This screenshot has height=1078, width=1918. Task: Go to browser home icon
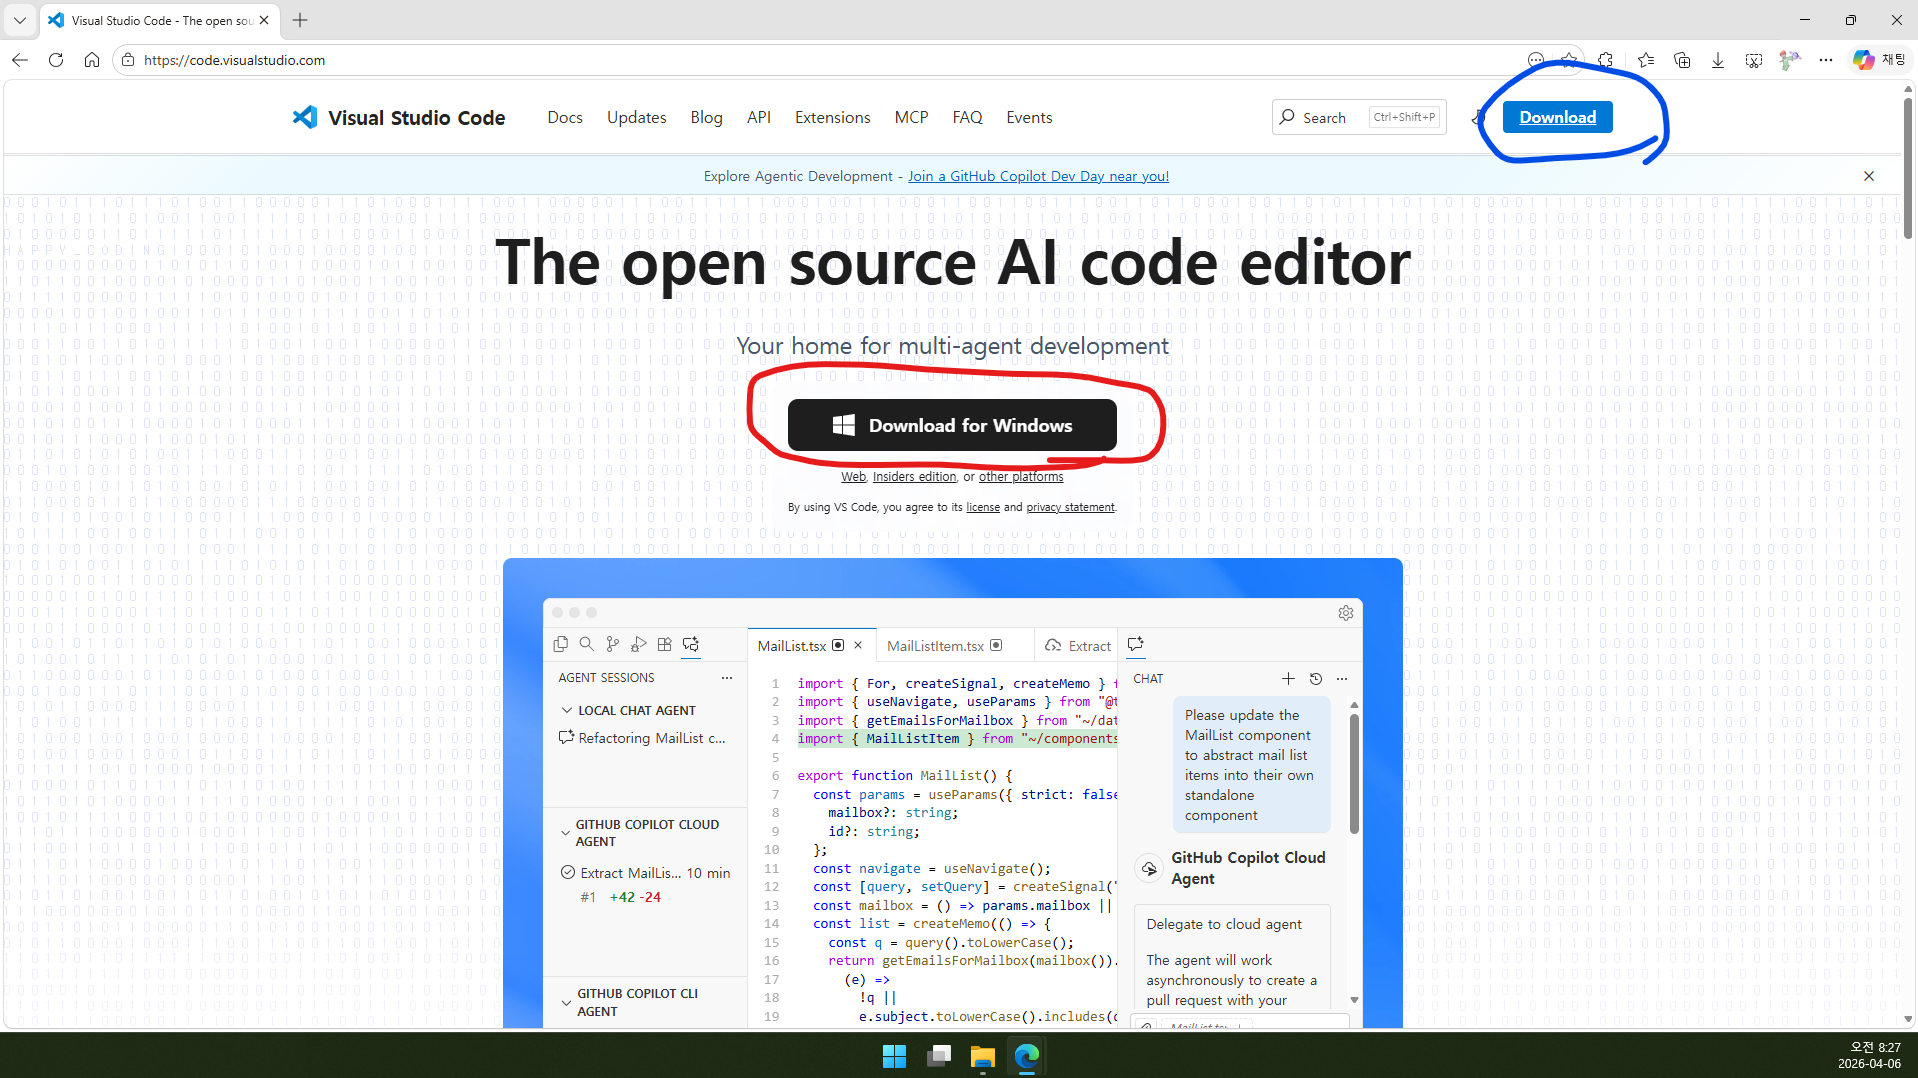pyautogui.click(x=92, y=60)
